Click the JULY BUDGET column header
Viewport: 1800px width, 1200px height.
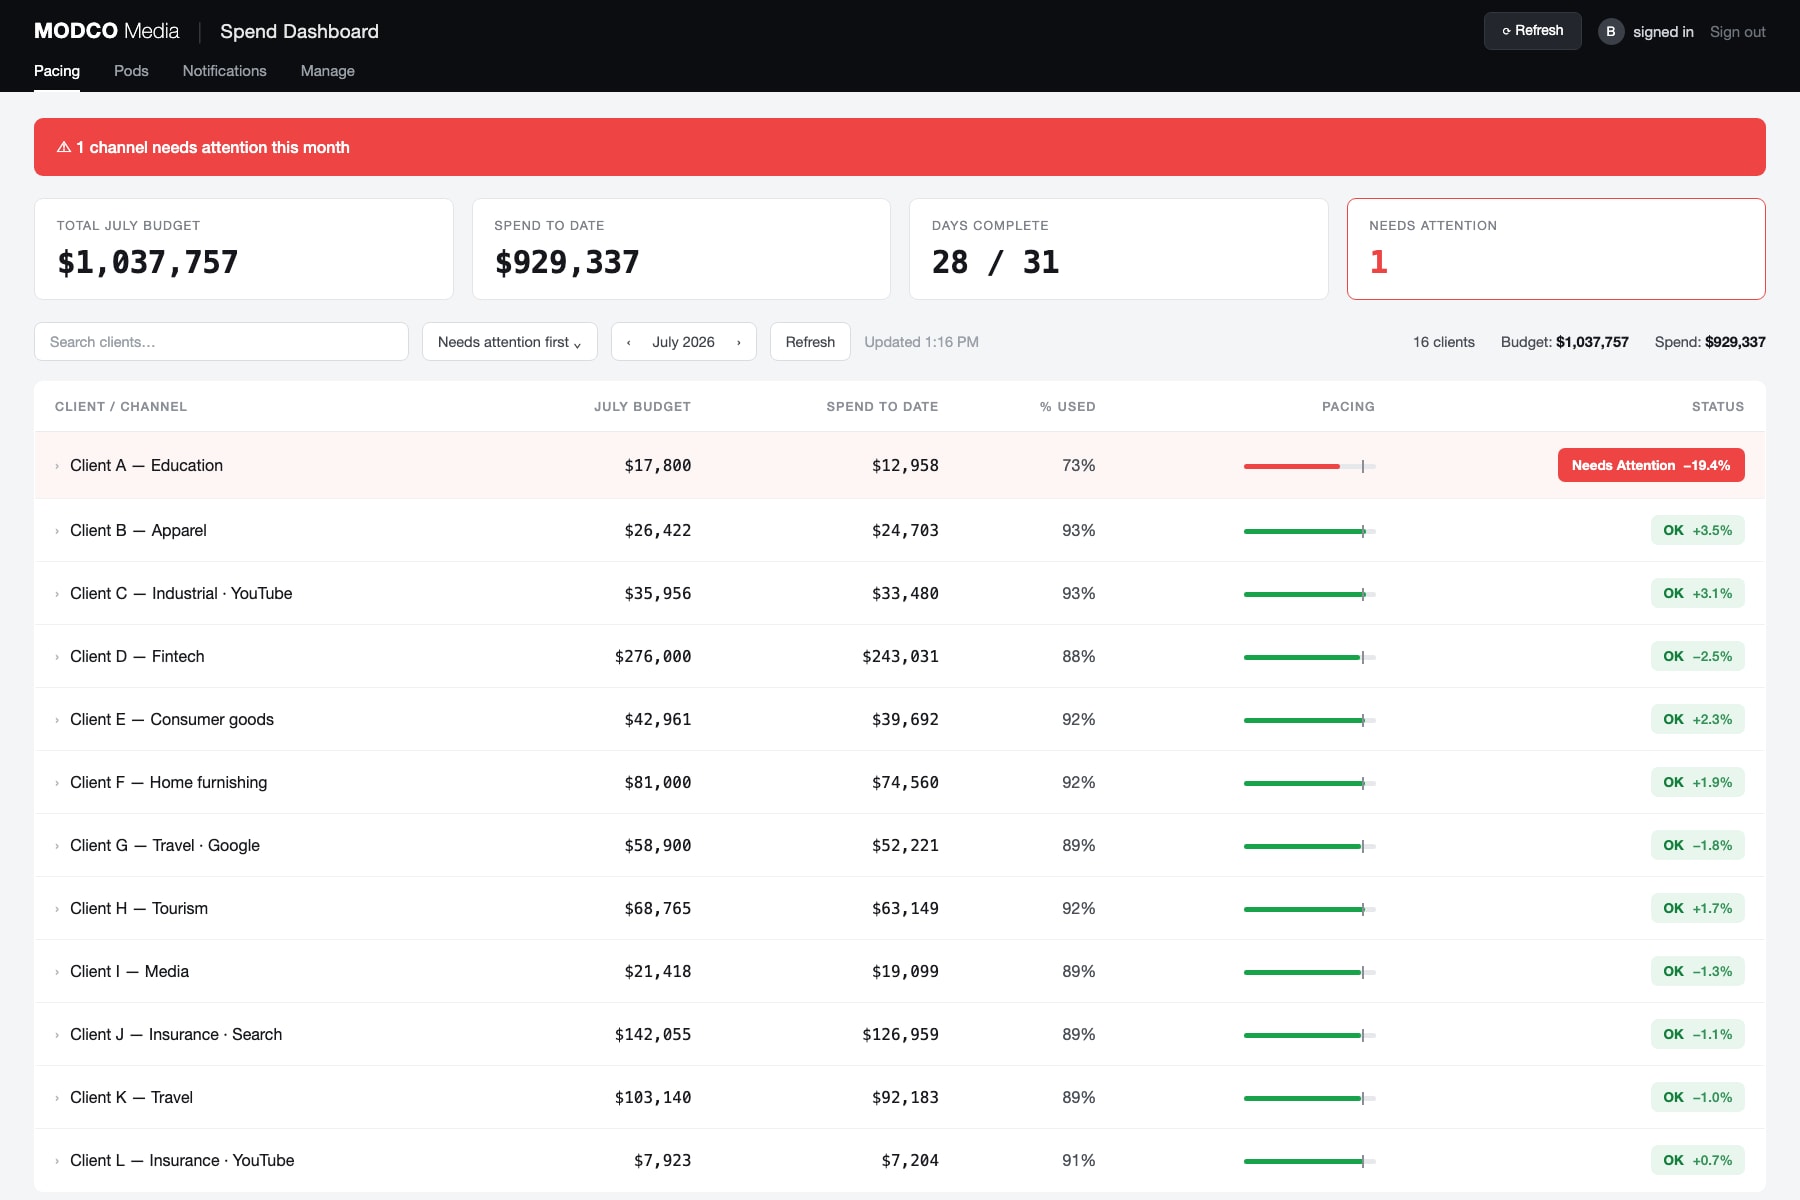coord(642,407)
